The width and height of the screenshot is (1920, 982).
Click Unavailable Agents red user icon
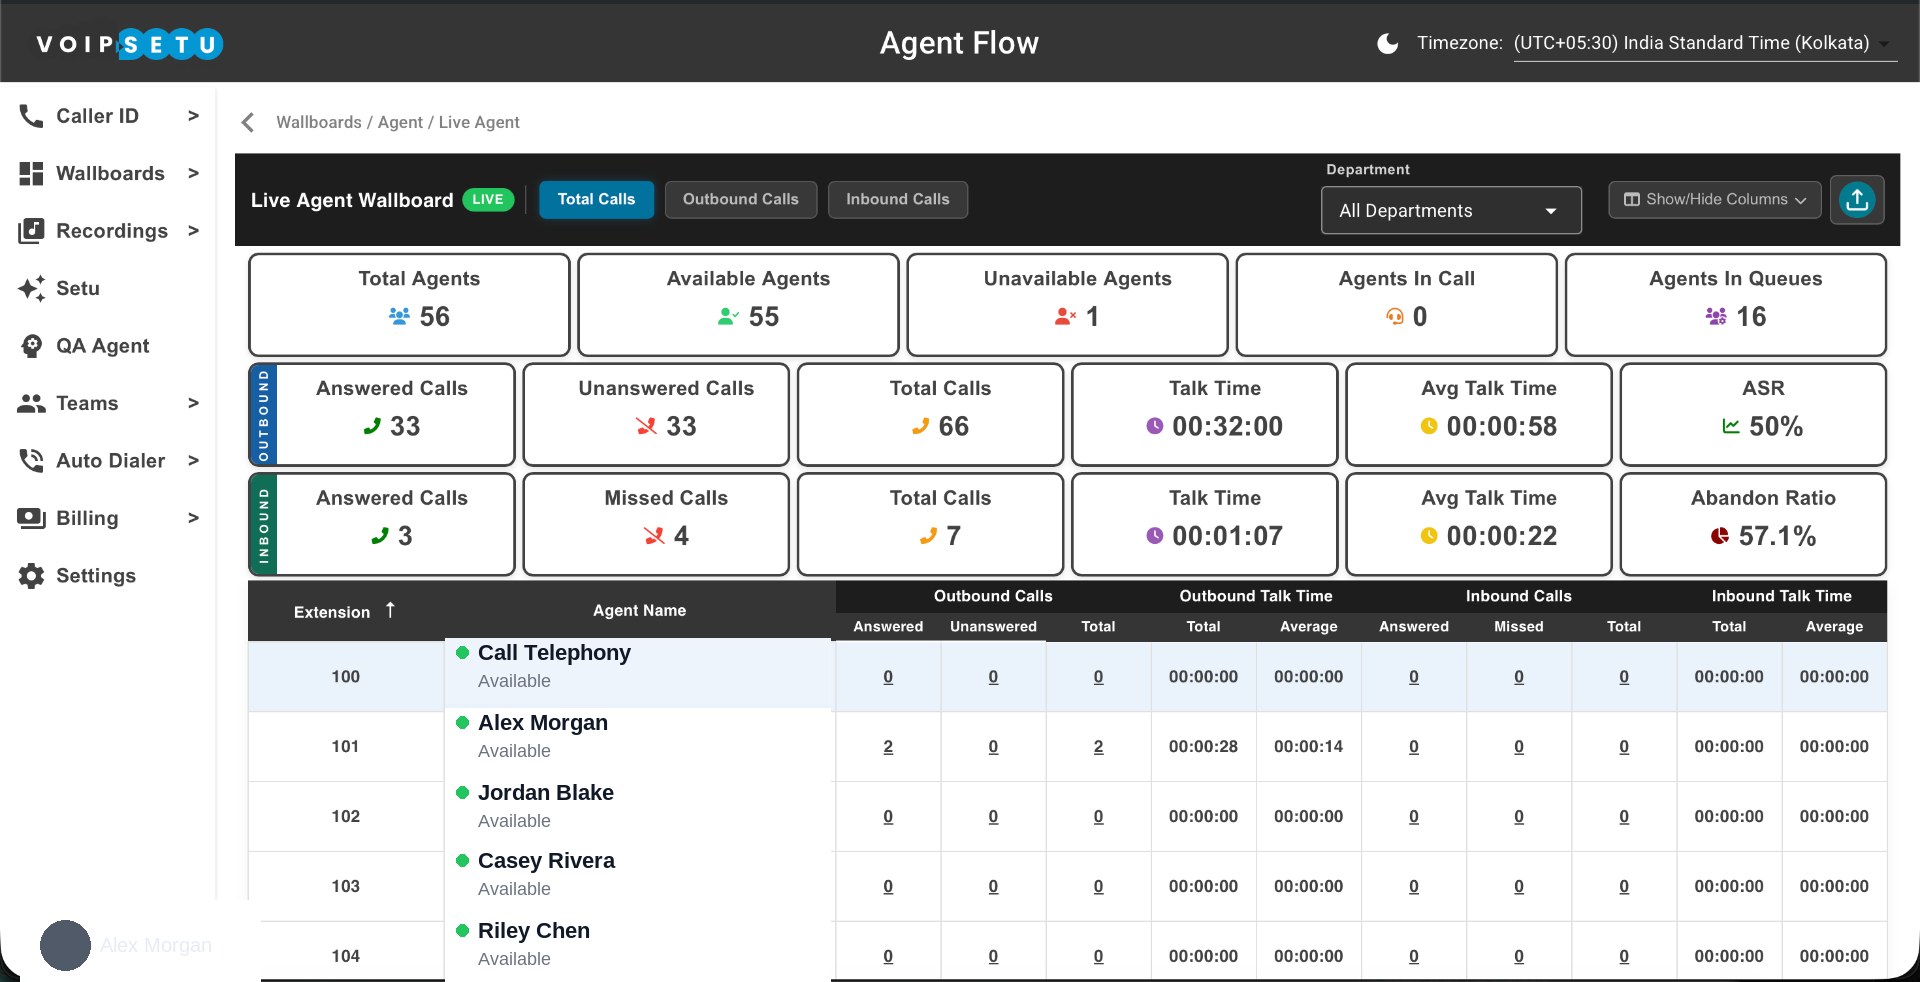1065,316
